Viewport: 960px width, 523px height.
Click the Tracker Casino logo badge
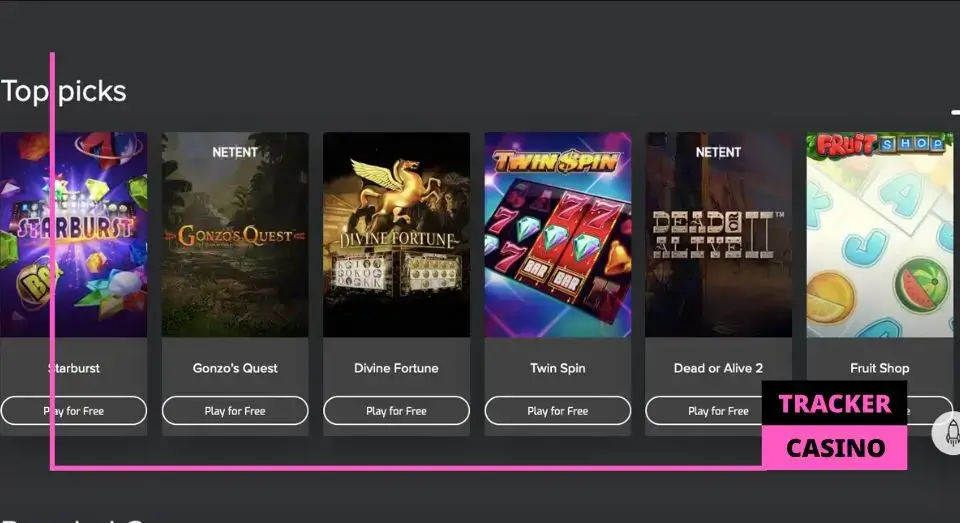(x=834, y=425)
